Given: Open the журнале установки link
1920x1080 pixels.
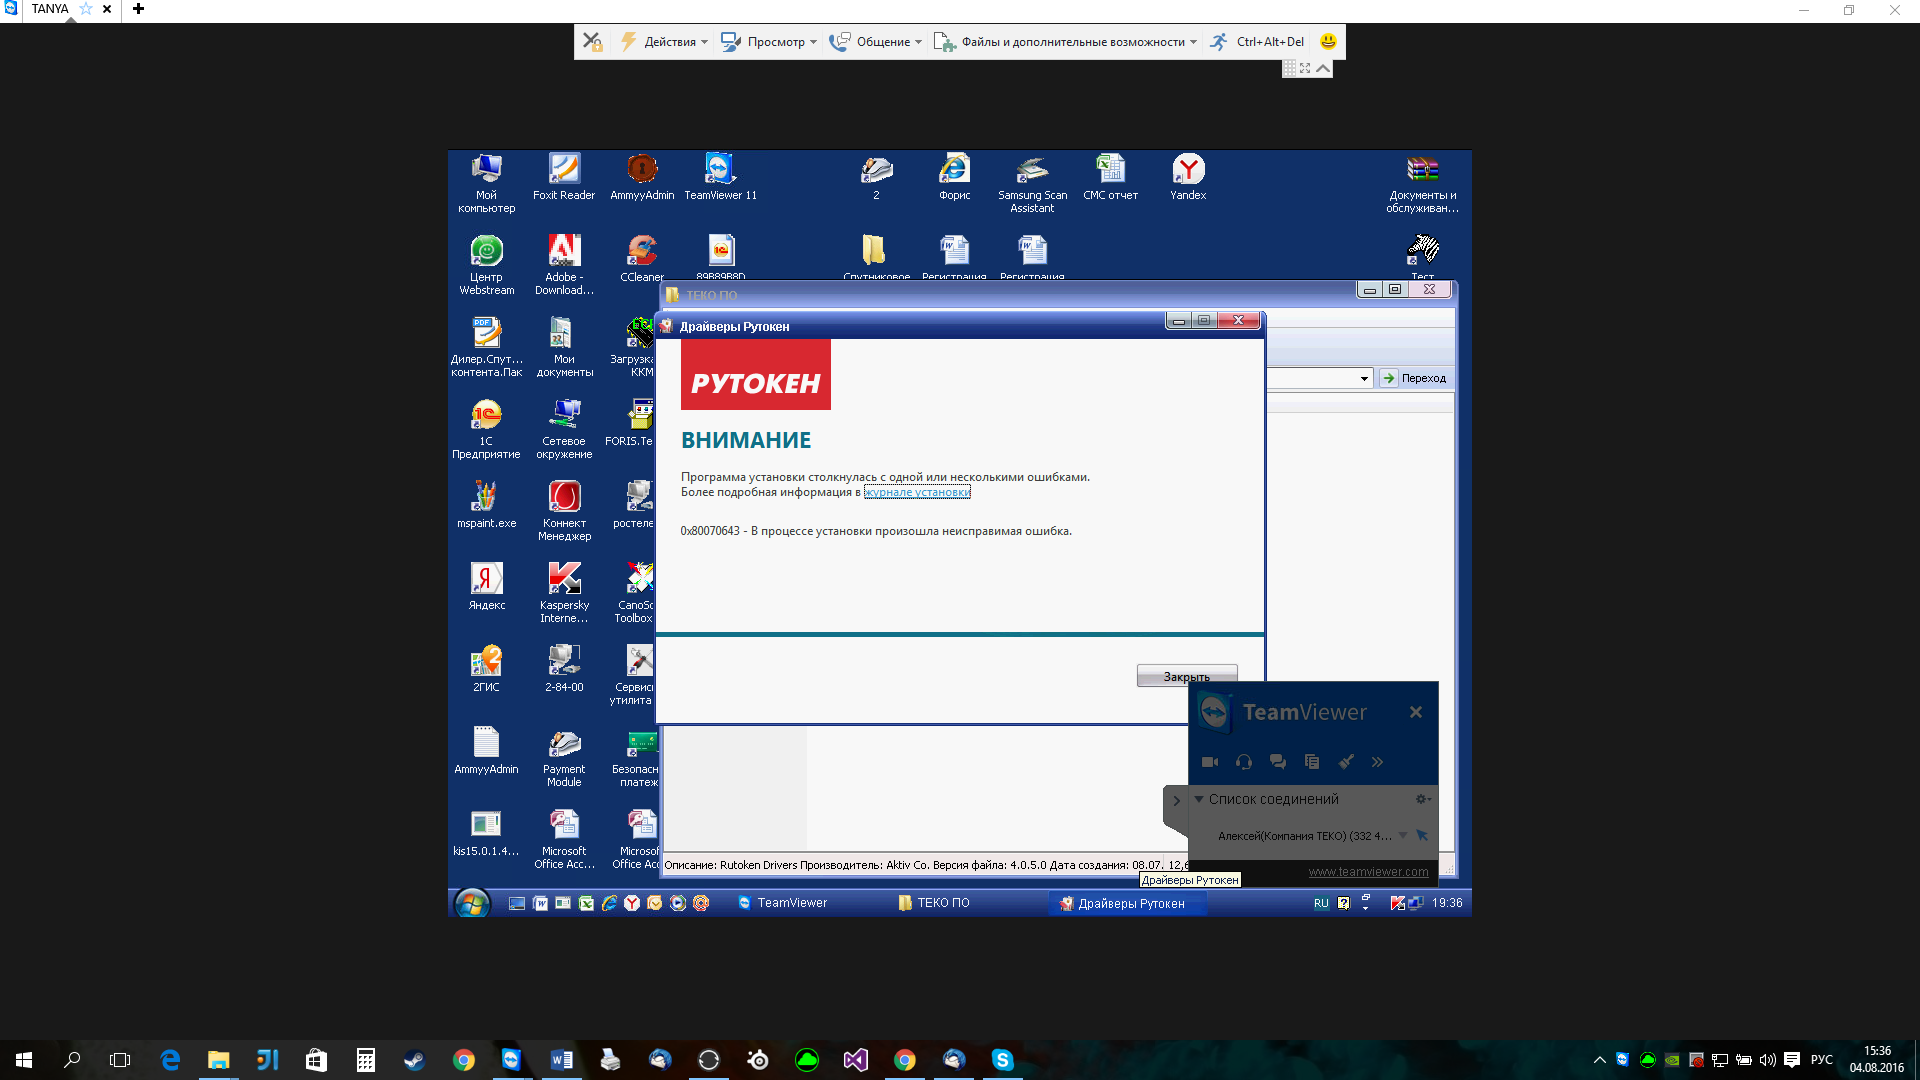Looking at the screenshot, I should 917,492.
